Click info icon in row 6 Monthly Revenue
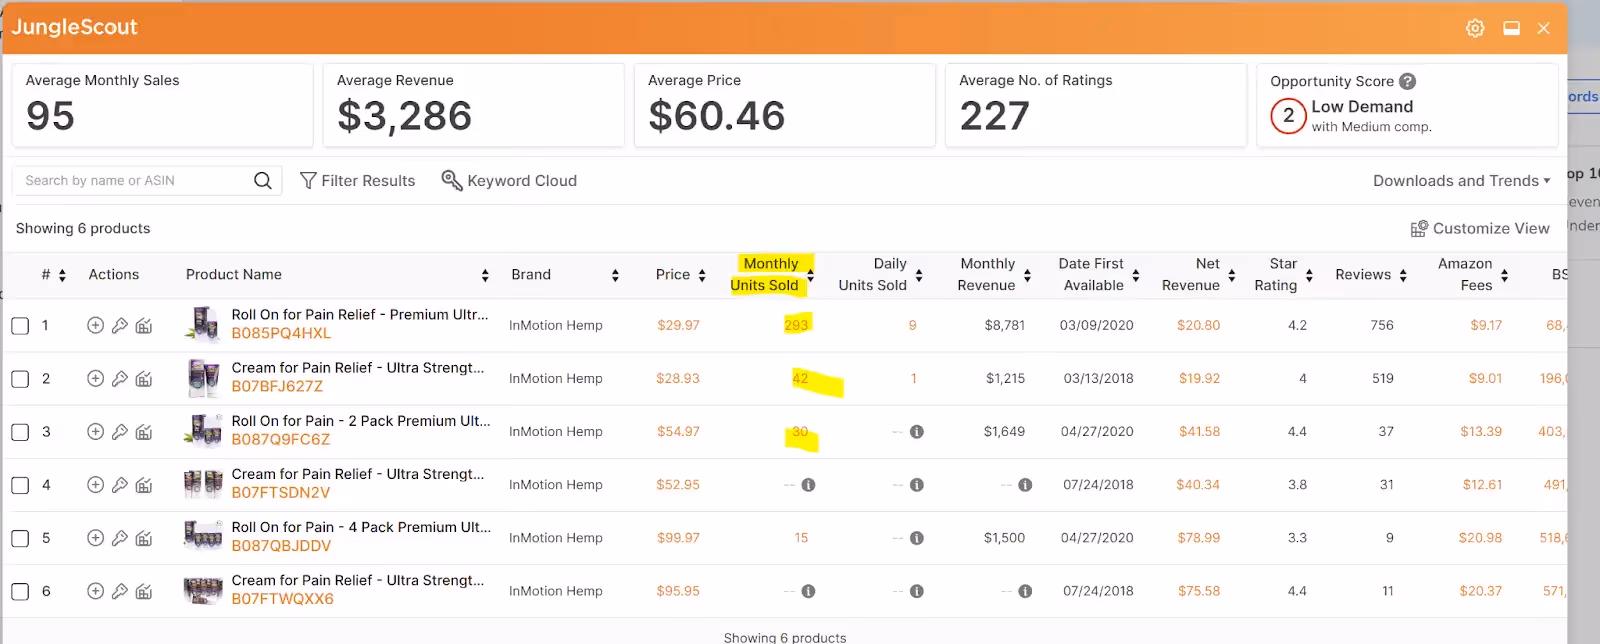The height and width of the screenshot is (644, 1600). pos(1025,591)
